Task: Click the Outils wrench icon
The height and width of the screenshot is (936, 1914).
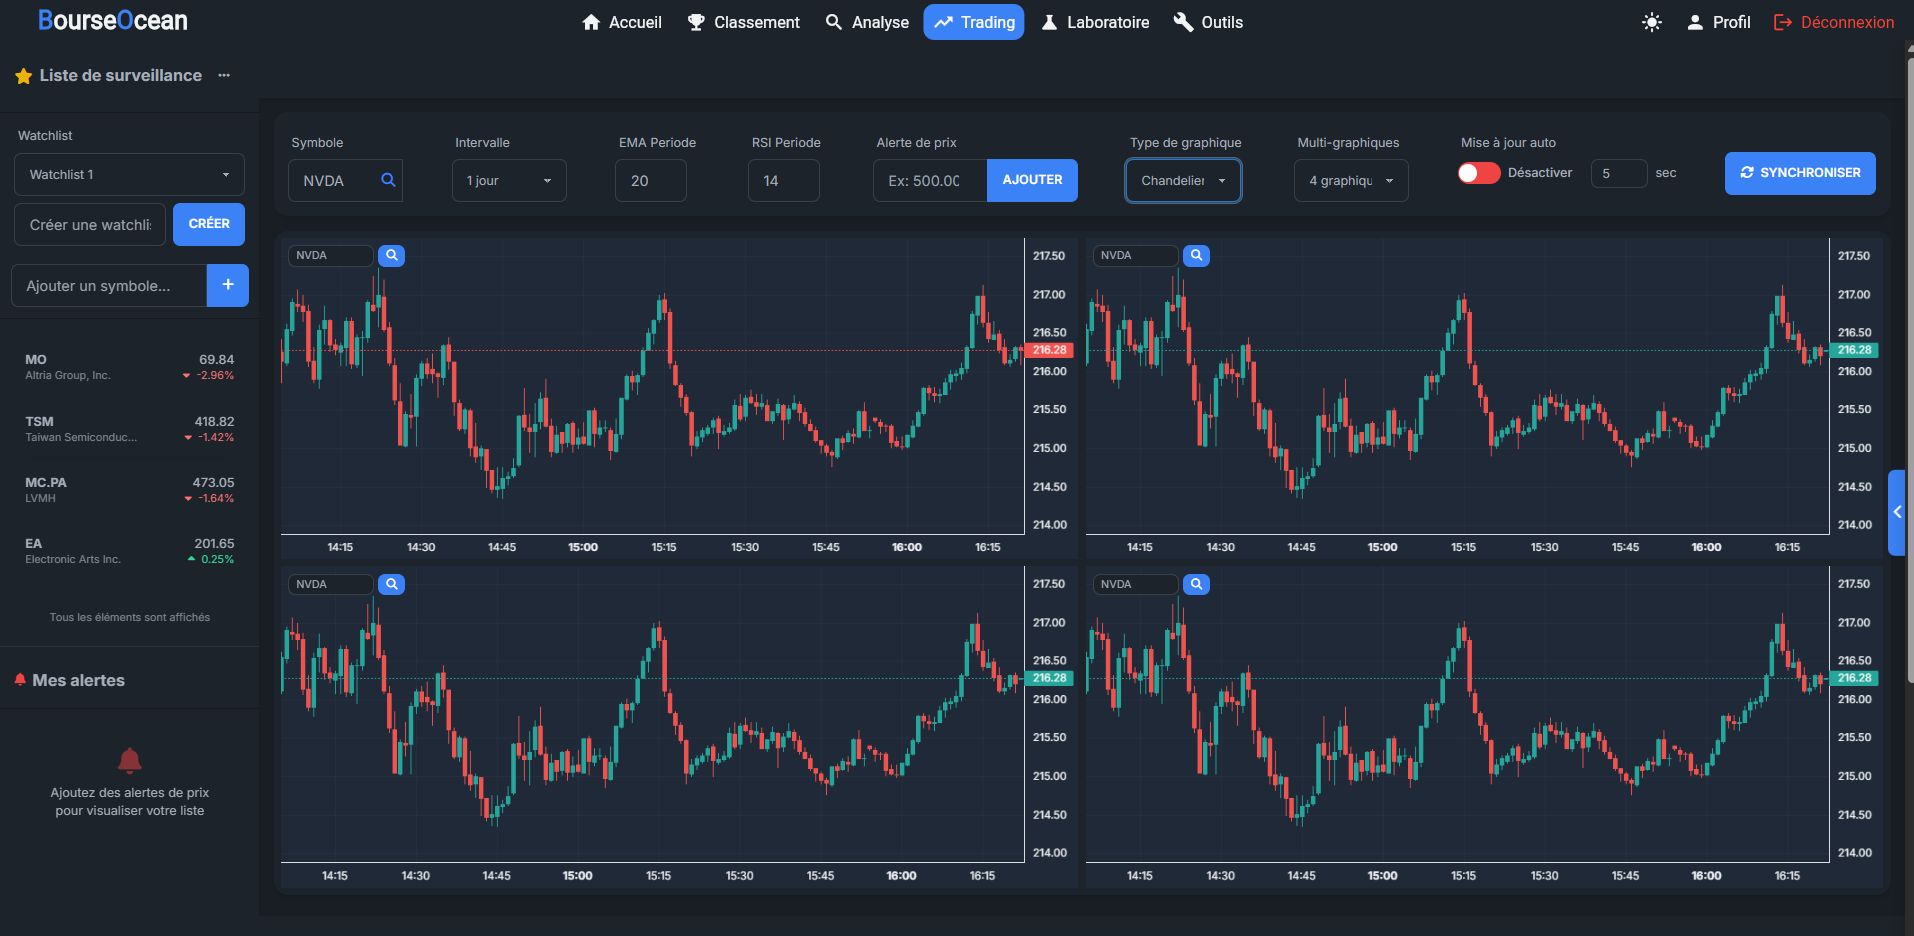Action: (1183, 22)
